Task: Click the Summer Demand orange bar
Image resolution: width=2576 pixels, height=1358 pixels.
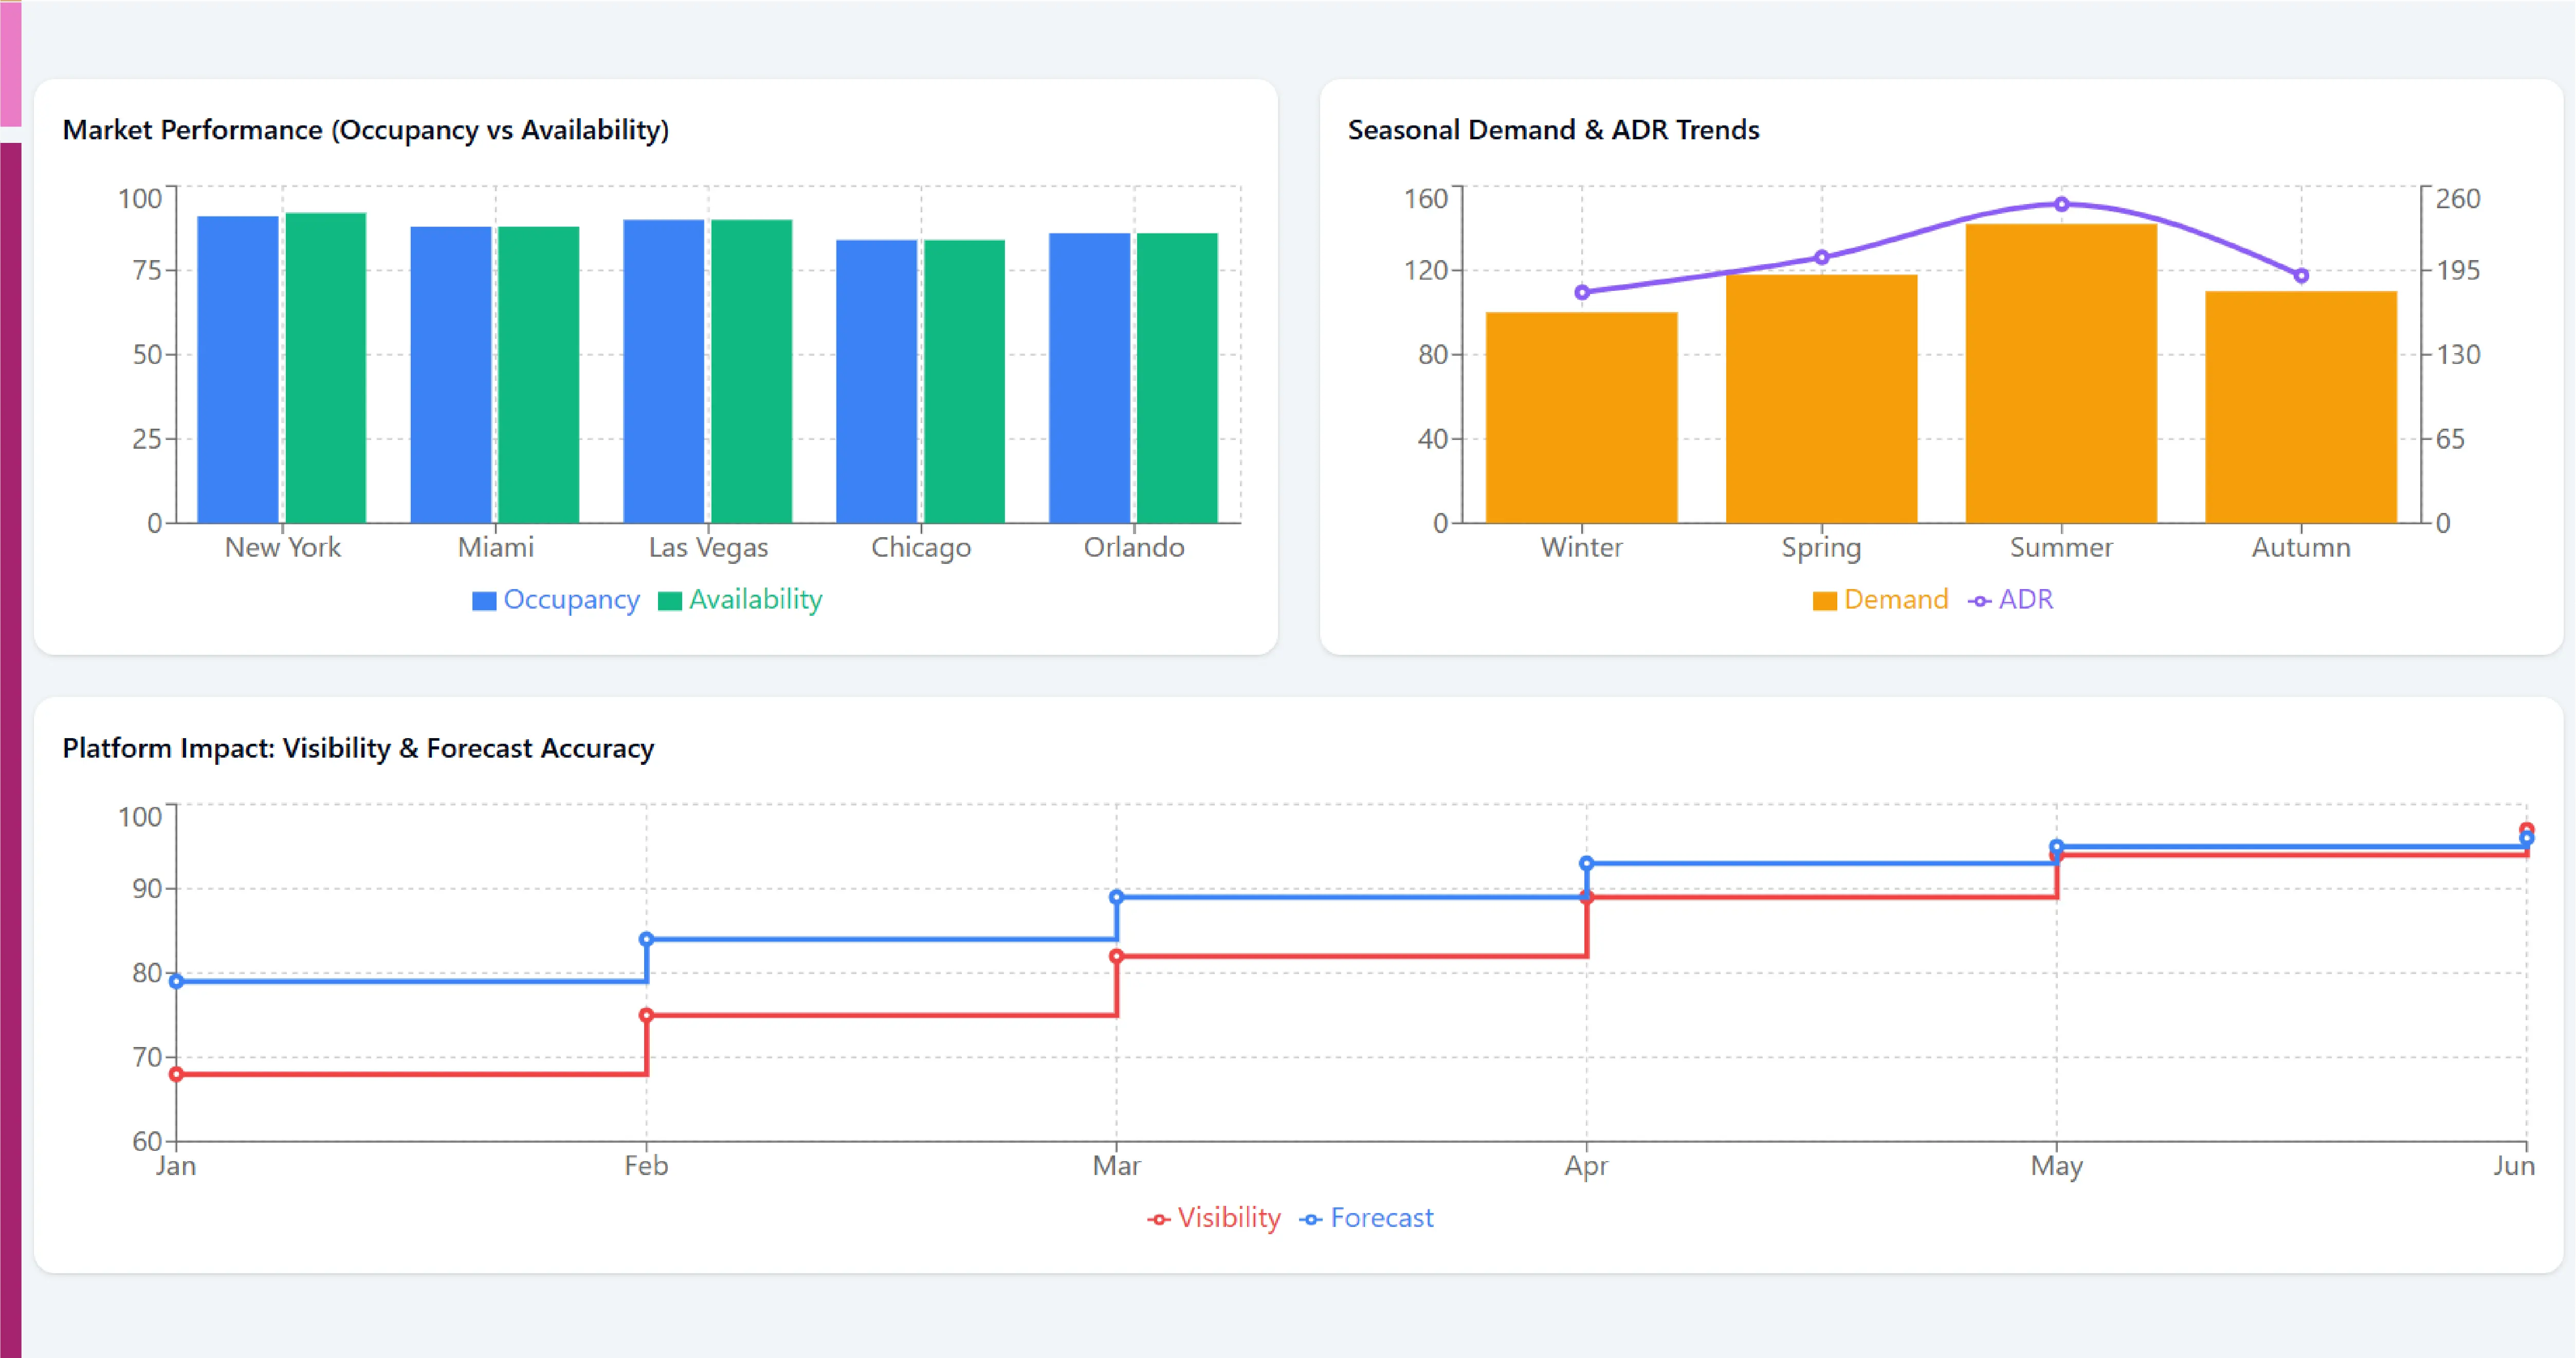Action: 2061,373
